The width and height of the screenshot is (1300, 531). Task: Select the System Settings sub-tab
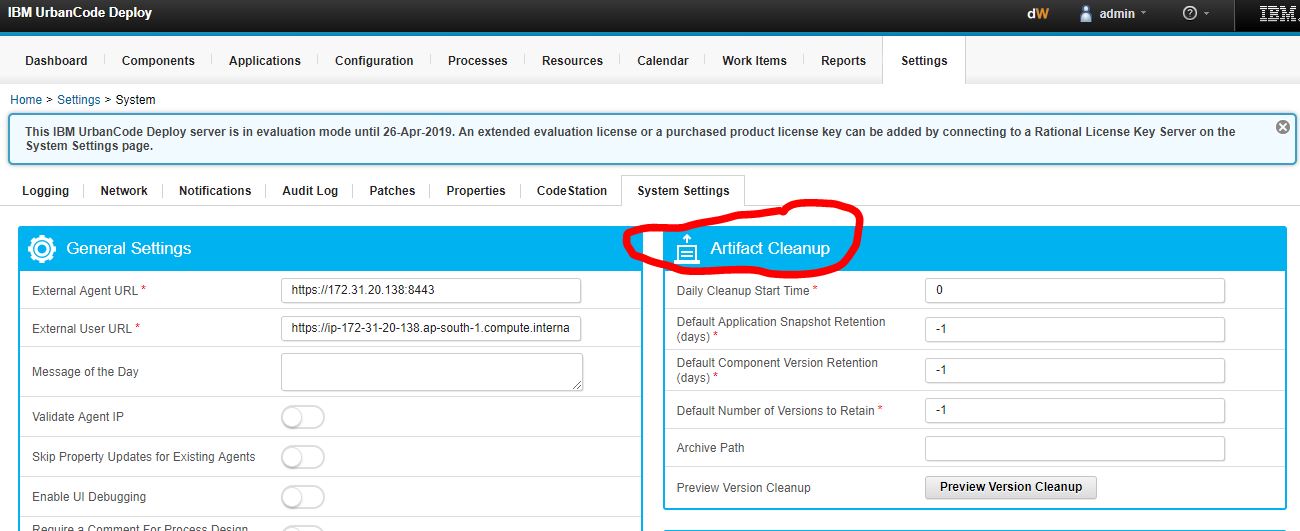click(683, 191)
